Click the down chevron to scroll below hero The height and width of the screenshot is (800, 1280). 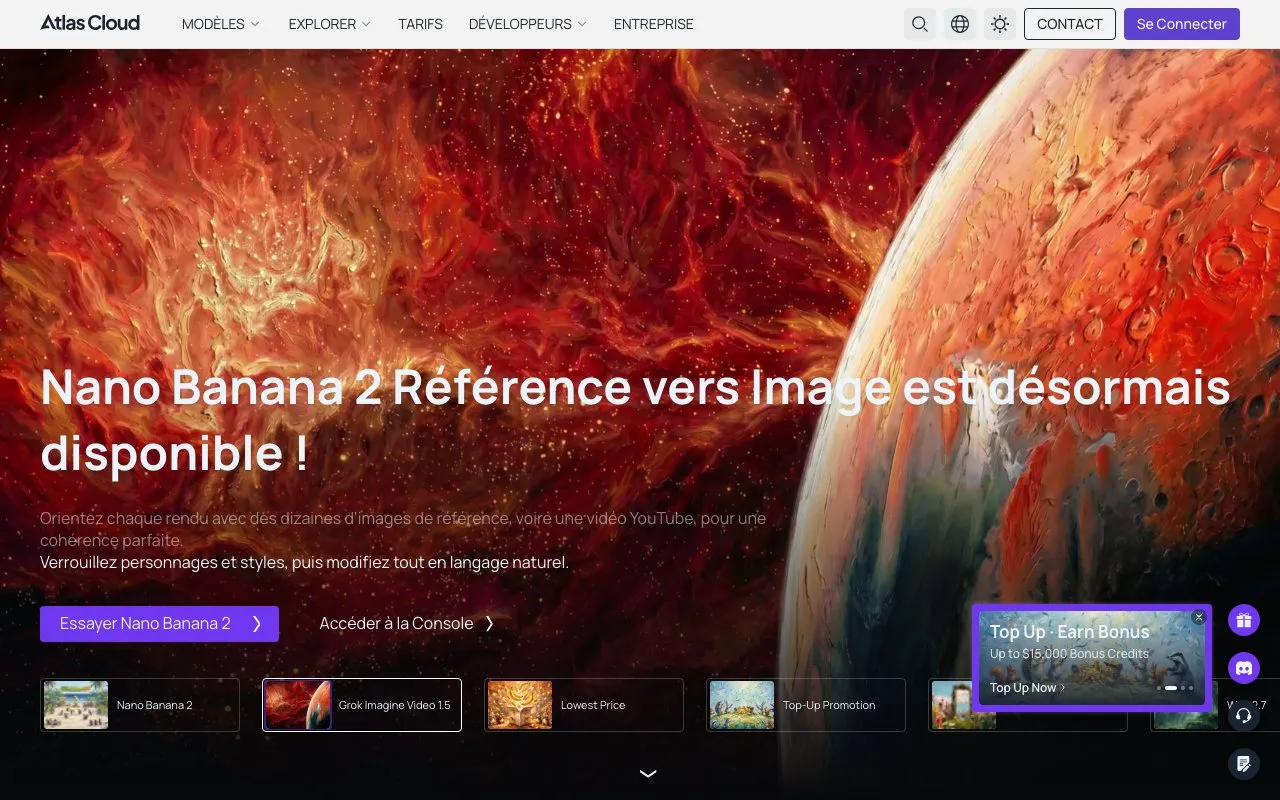coord(648,773)
